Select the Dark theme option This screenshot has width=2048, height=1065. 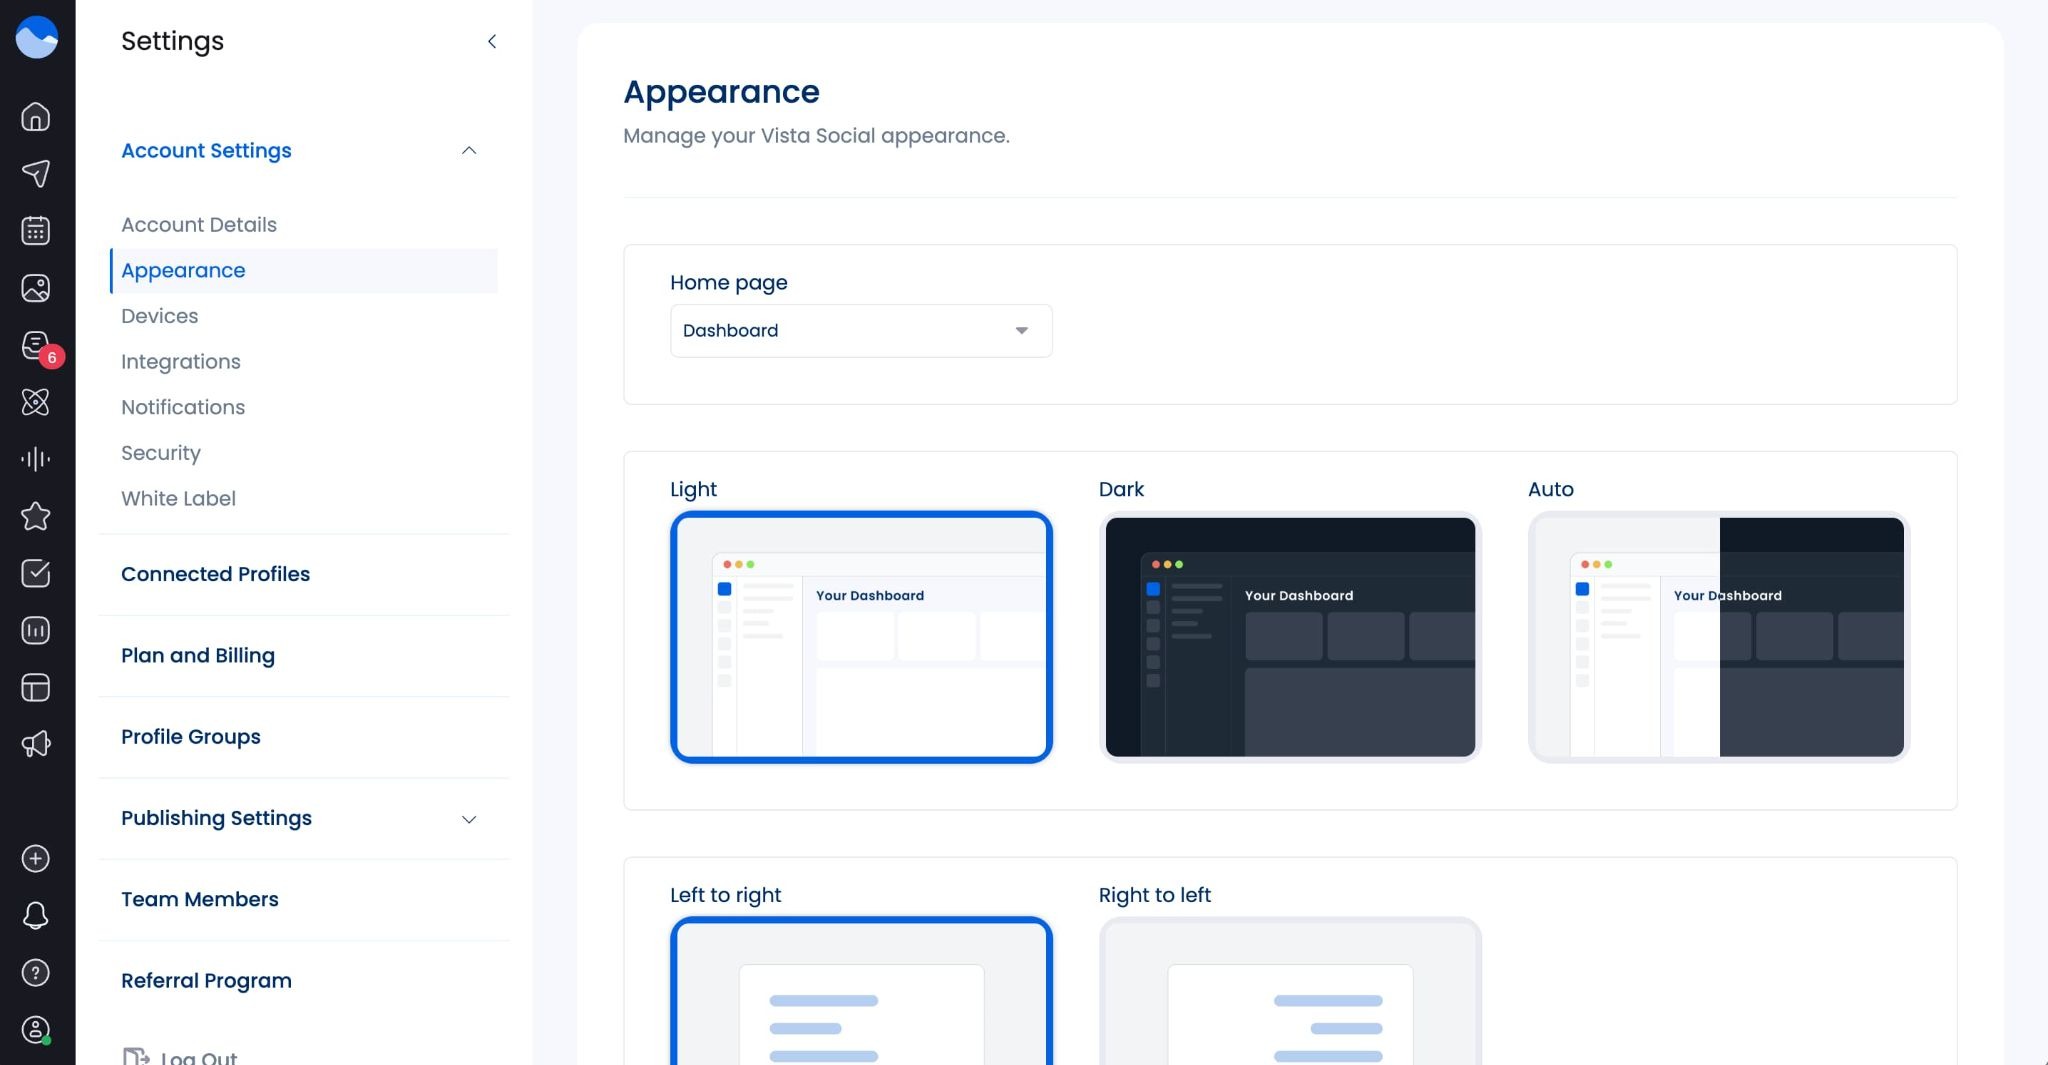click(x=1289, y=637)
